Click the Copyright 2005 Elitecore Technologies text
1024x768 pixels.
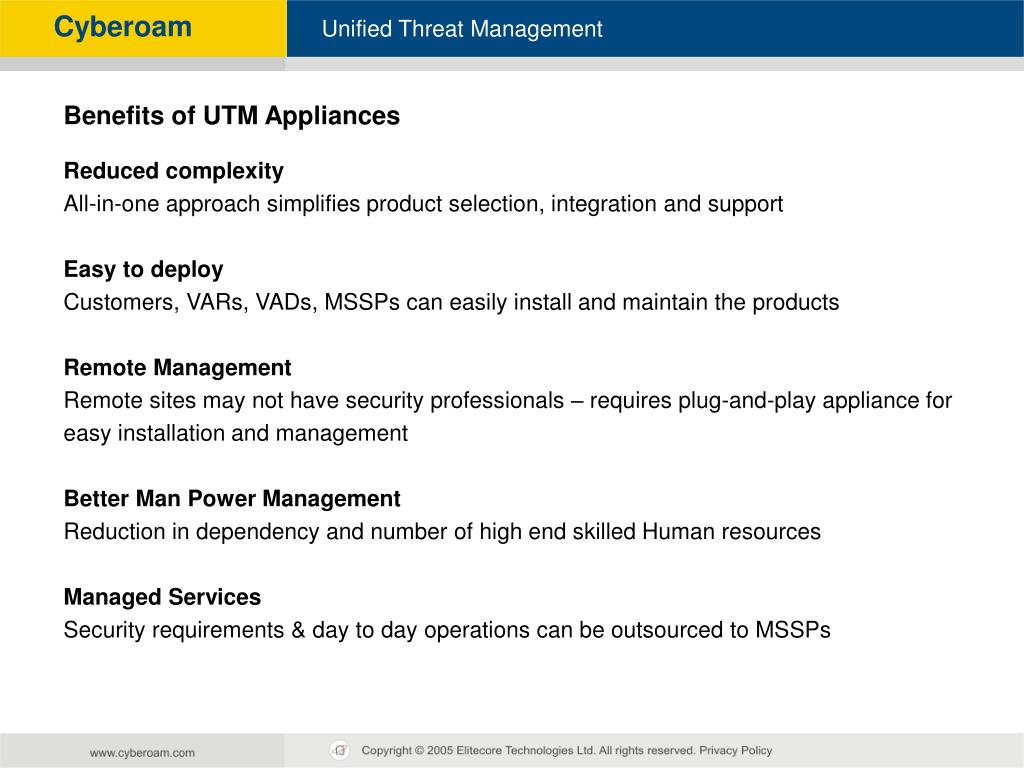point(529,750)
